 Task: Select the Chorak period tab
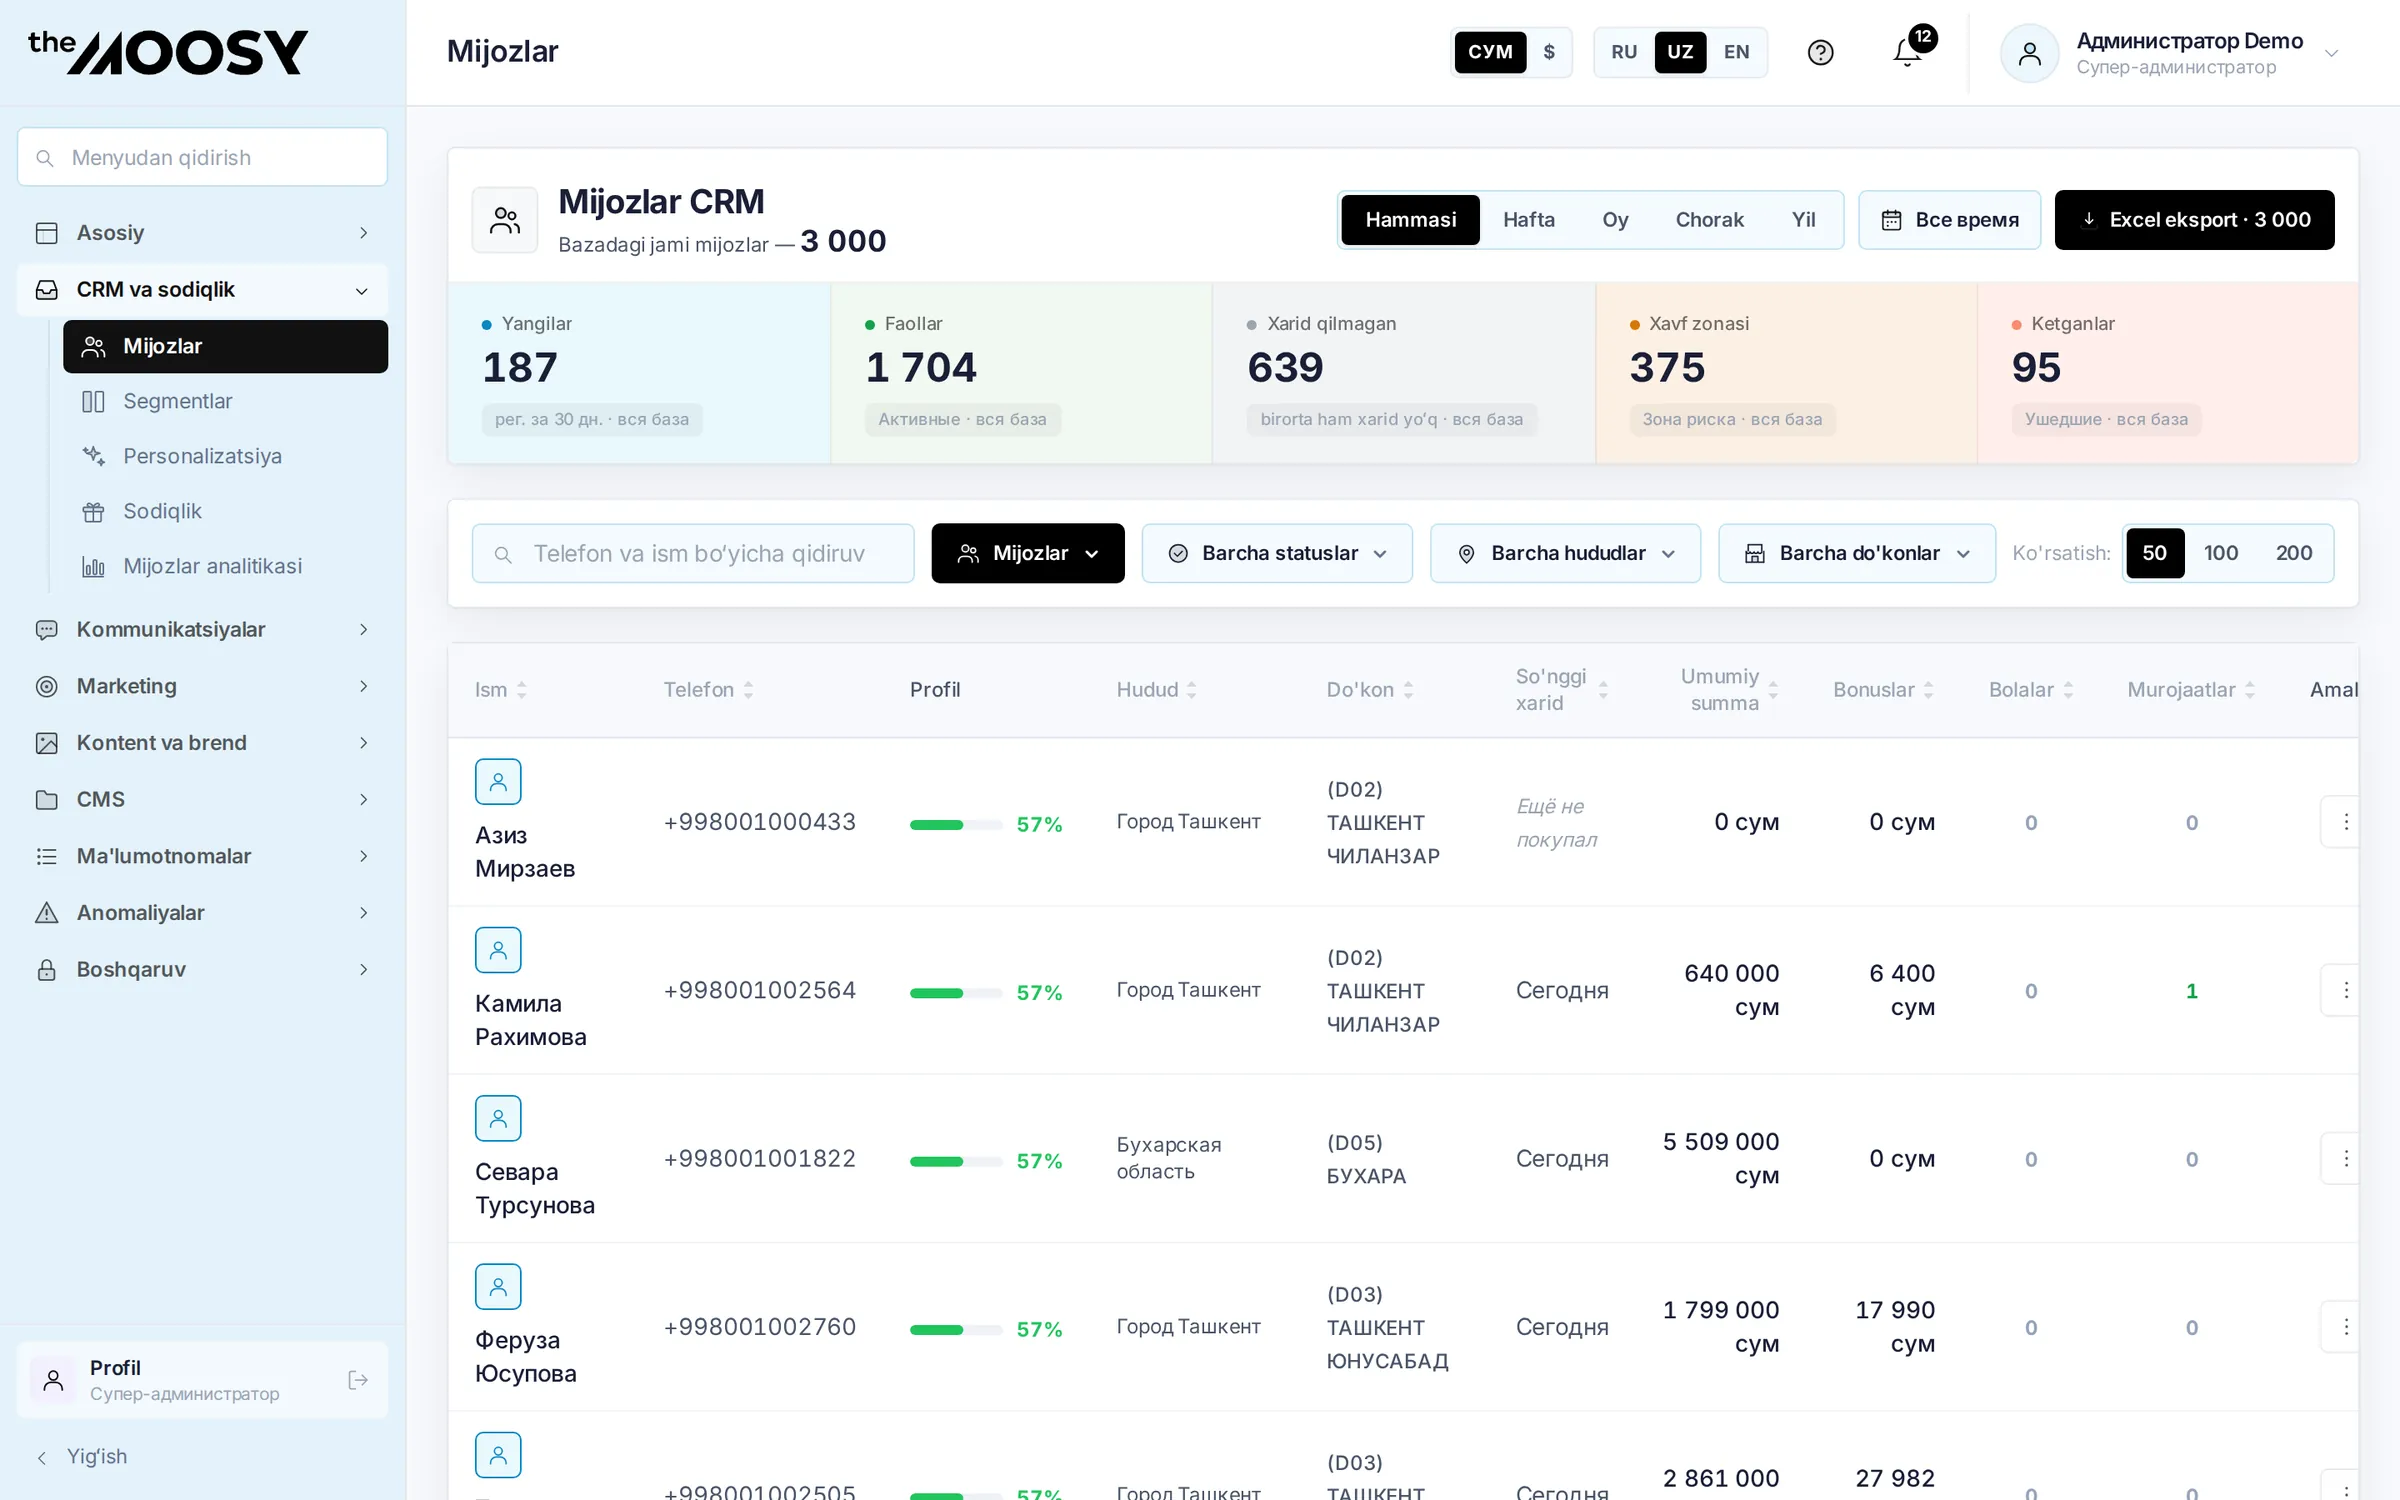click(1709, 220)
